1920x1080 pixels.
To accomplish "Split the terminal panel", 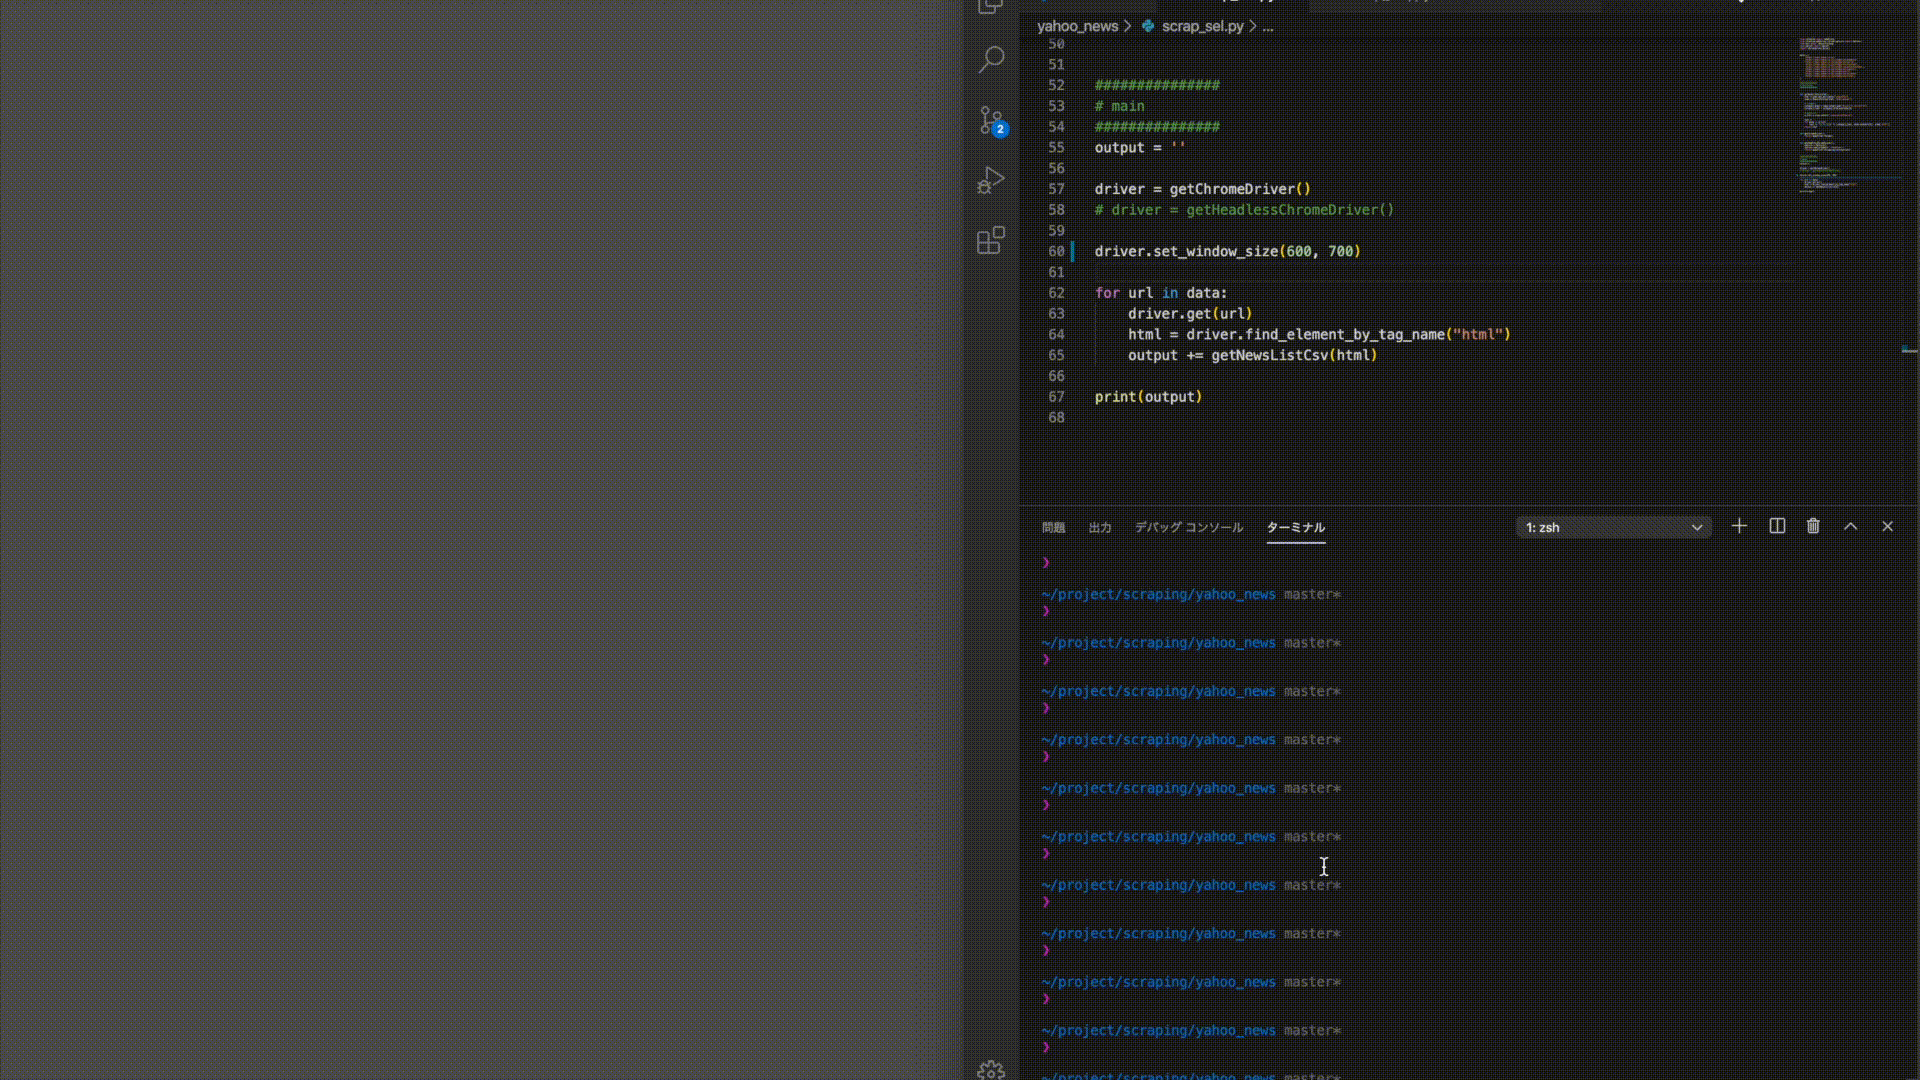I will (1777, 526).
